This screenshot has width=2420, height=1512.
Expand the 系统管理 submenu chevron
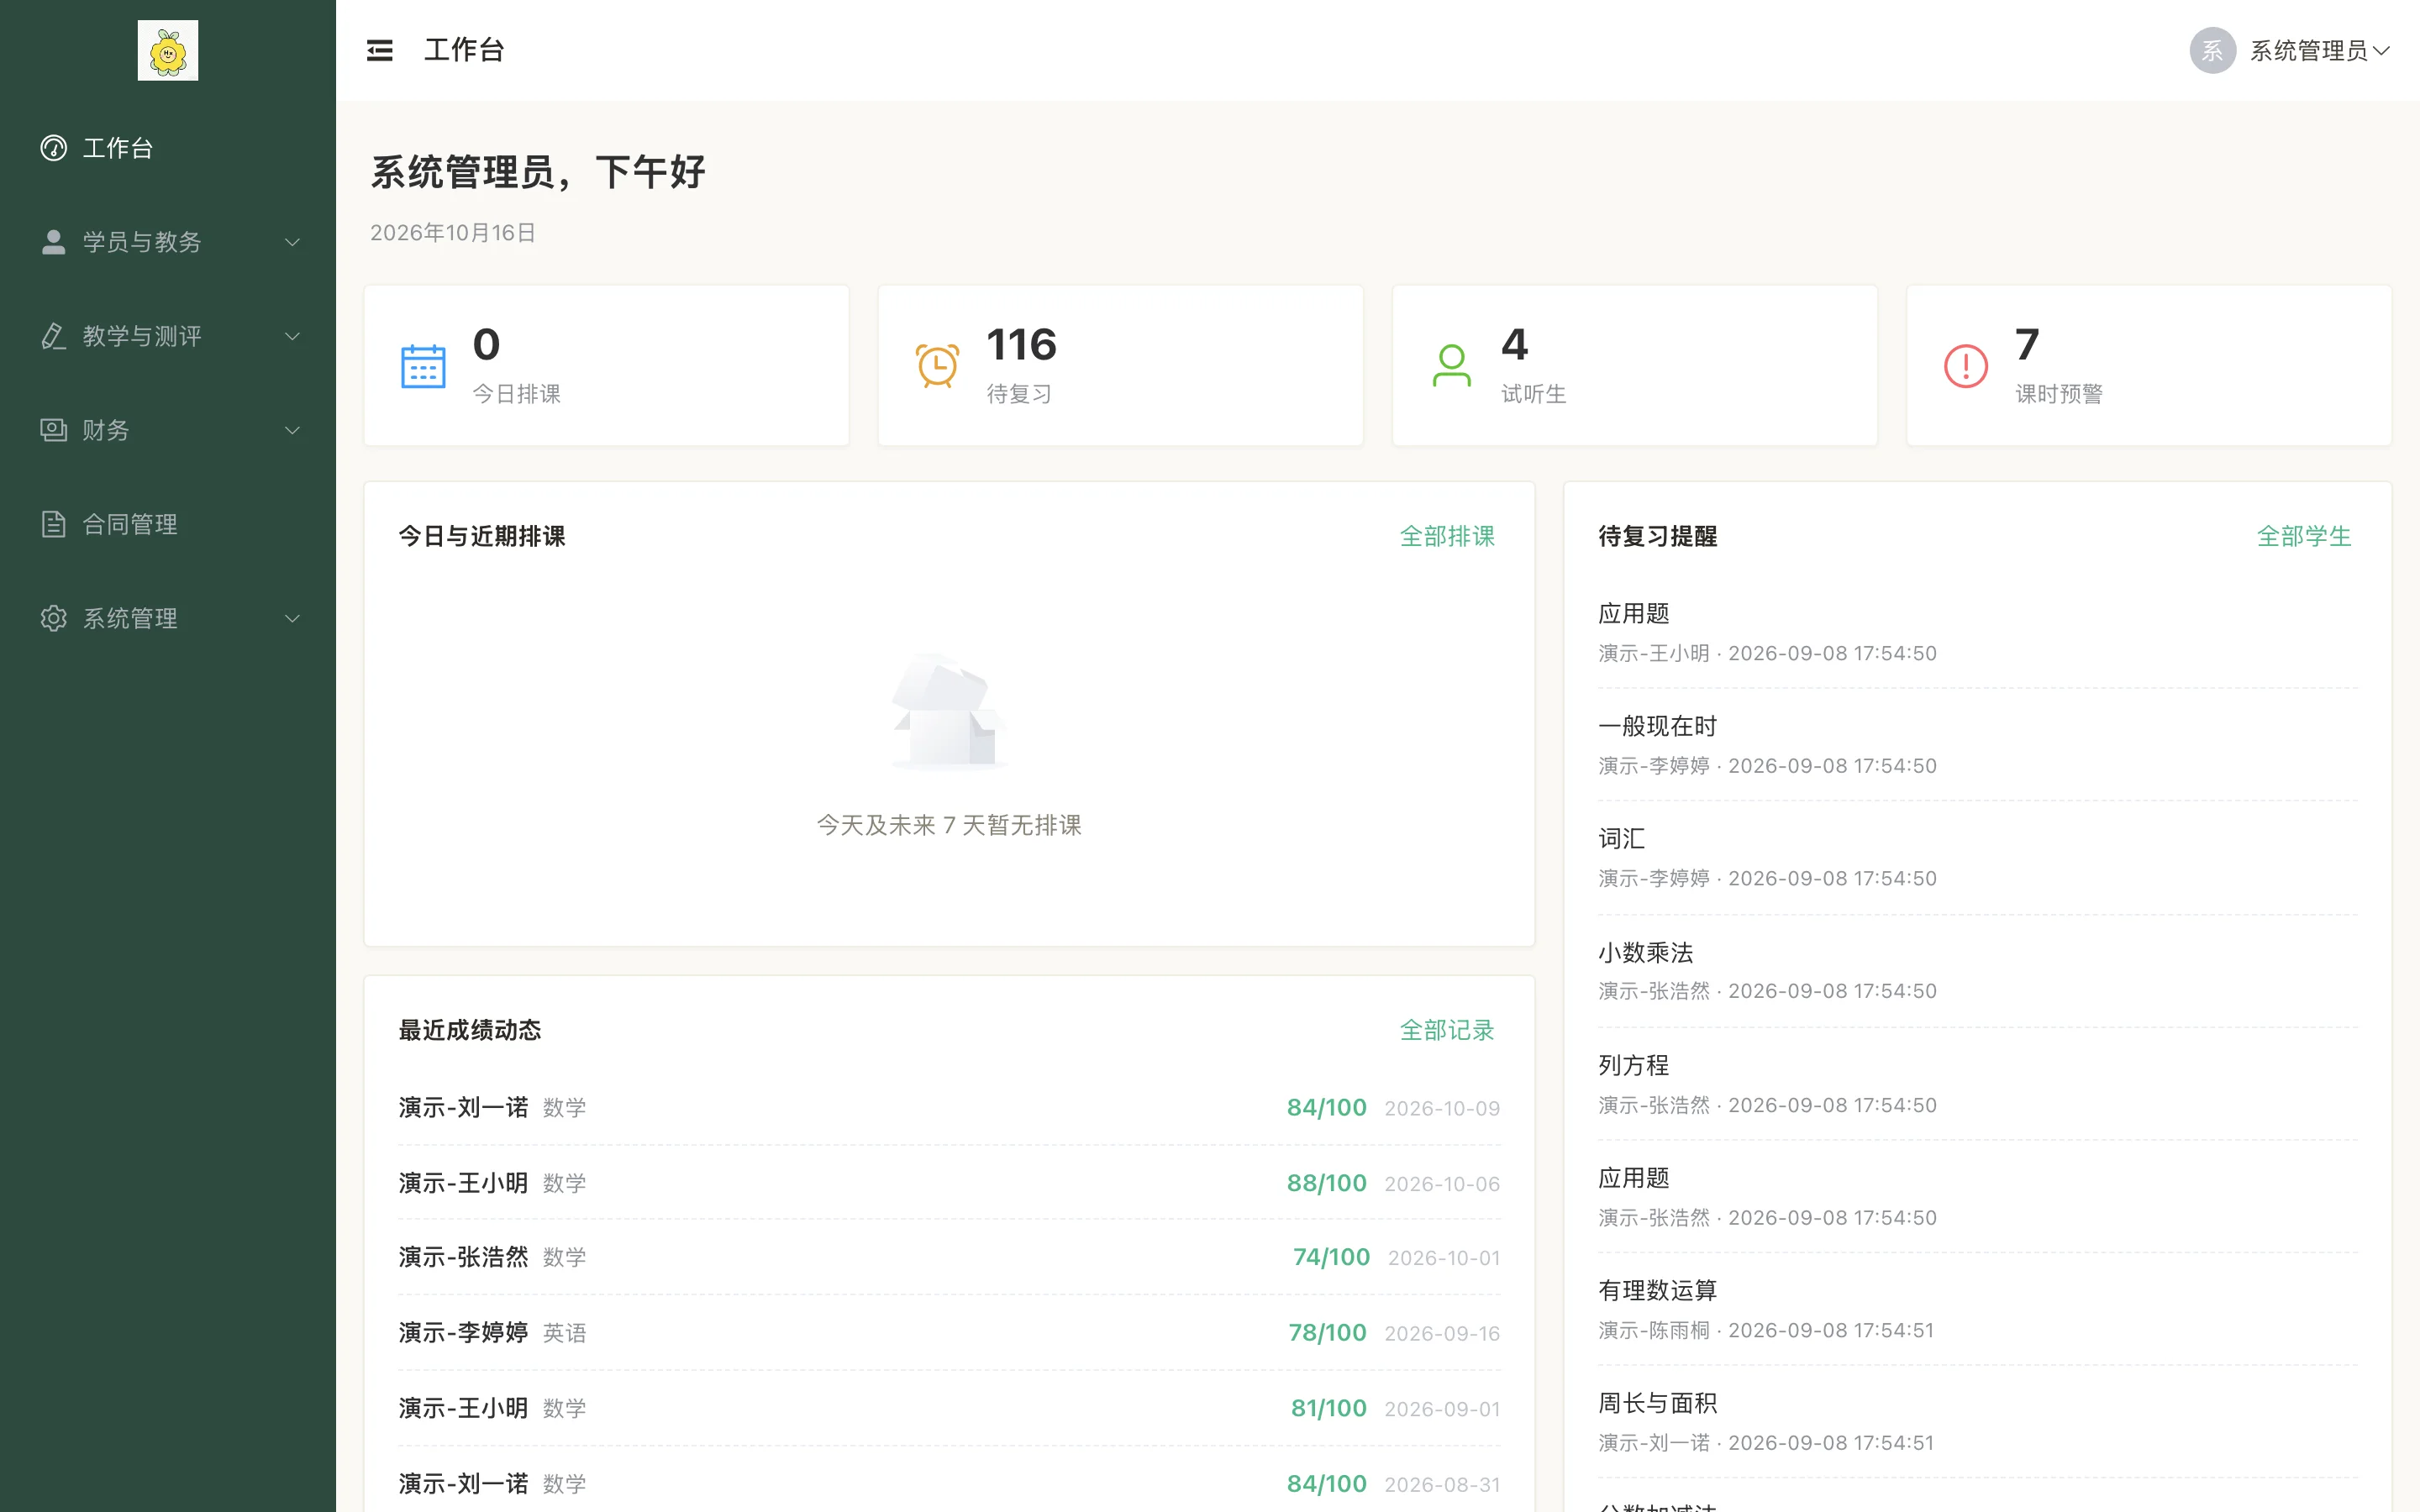(x=293, y=618)
